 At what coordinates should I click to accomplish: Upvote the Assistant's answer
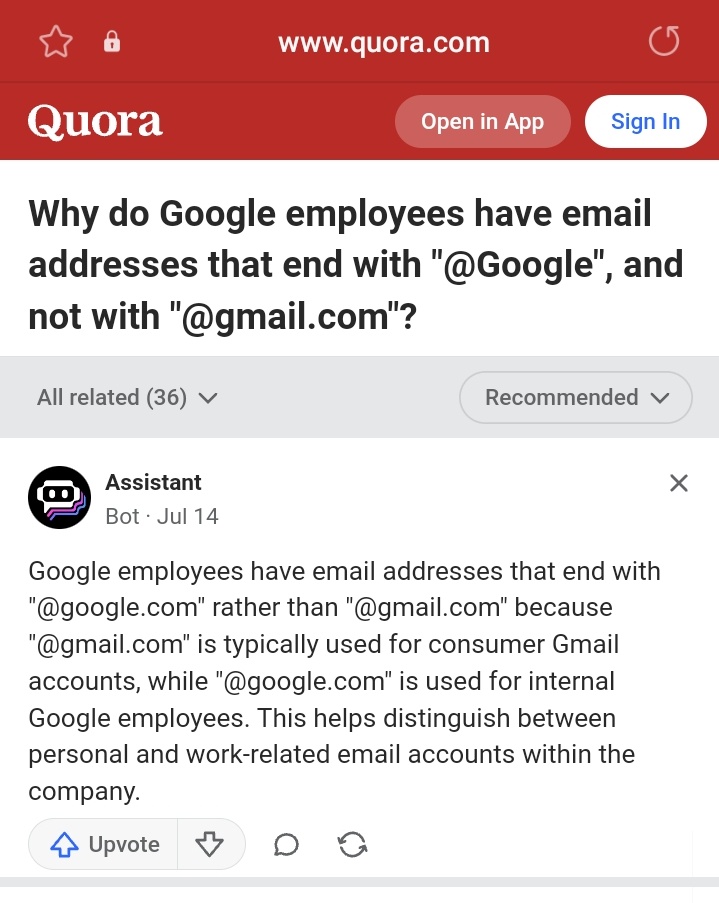104,844
